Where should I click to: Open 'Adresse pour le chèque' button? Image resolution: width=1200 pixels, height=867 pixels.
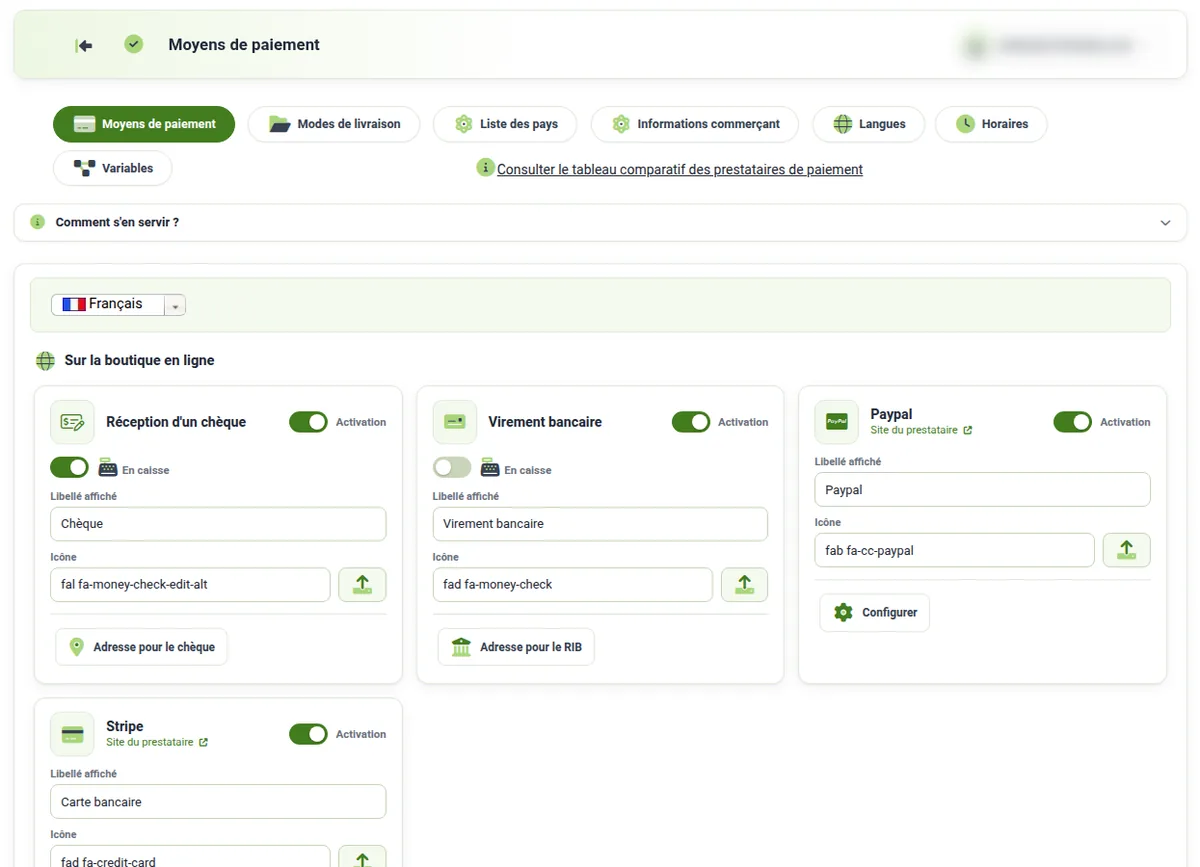pyautogui.click(x=141, y=647)
